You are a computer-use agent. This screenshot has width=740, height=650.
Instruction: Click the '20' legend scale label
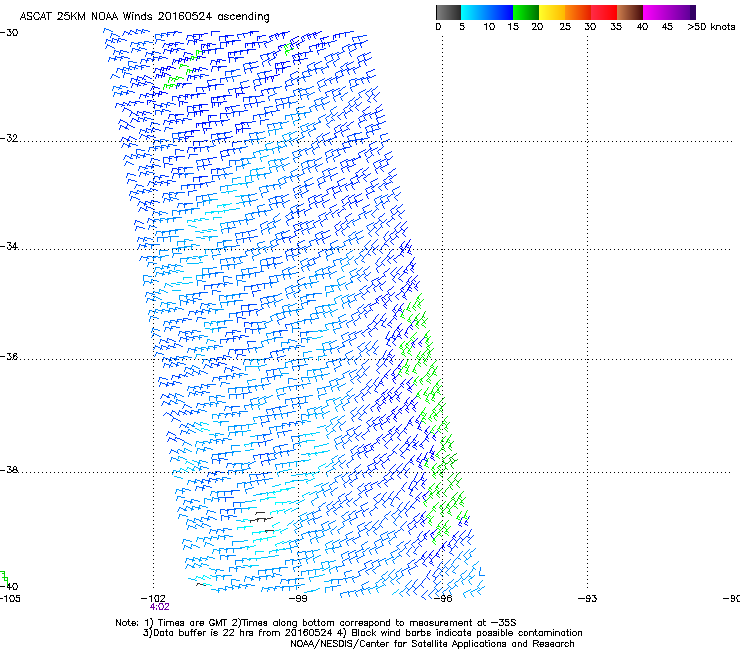point(537,27)
